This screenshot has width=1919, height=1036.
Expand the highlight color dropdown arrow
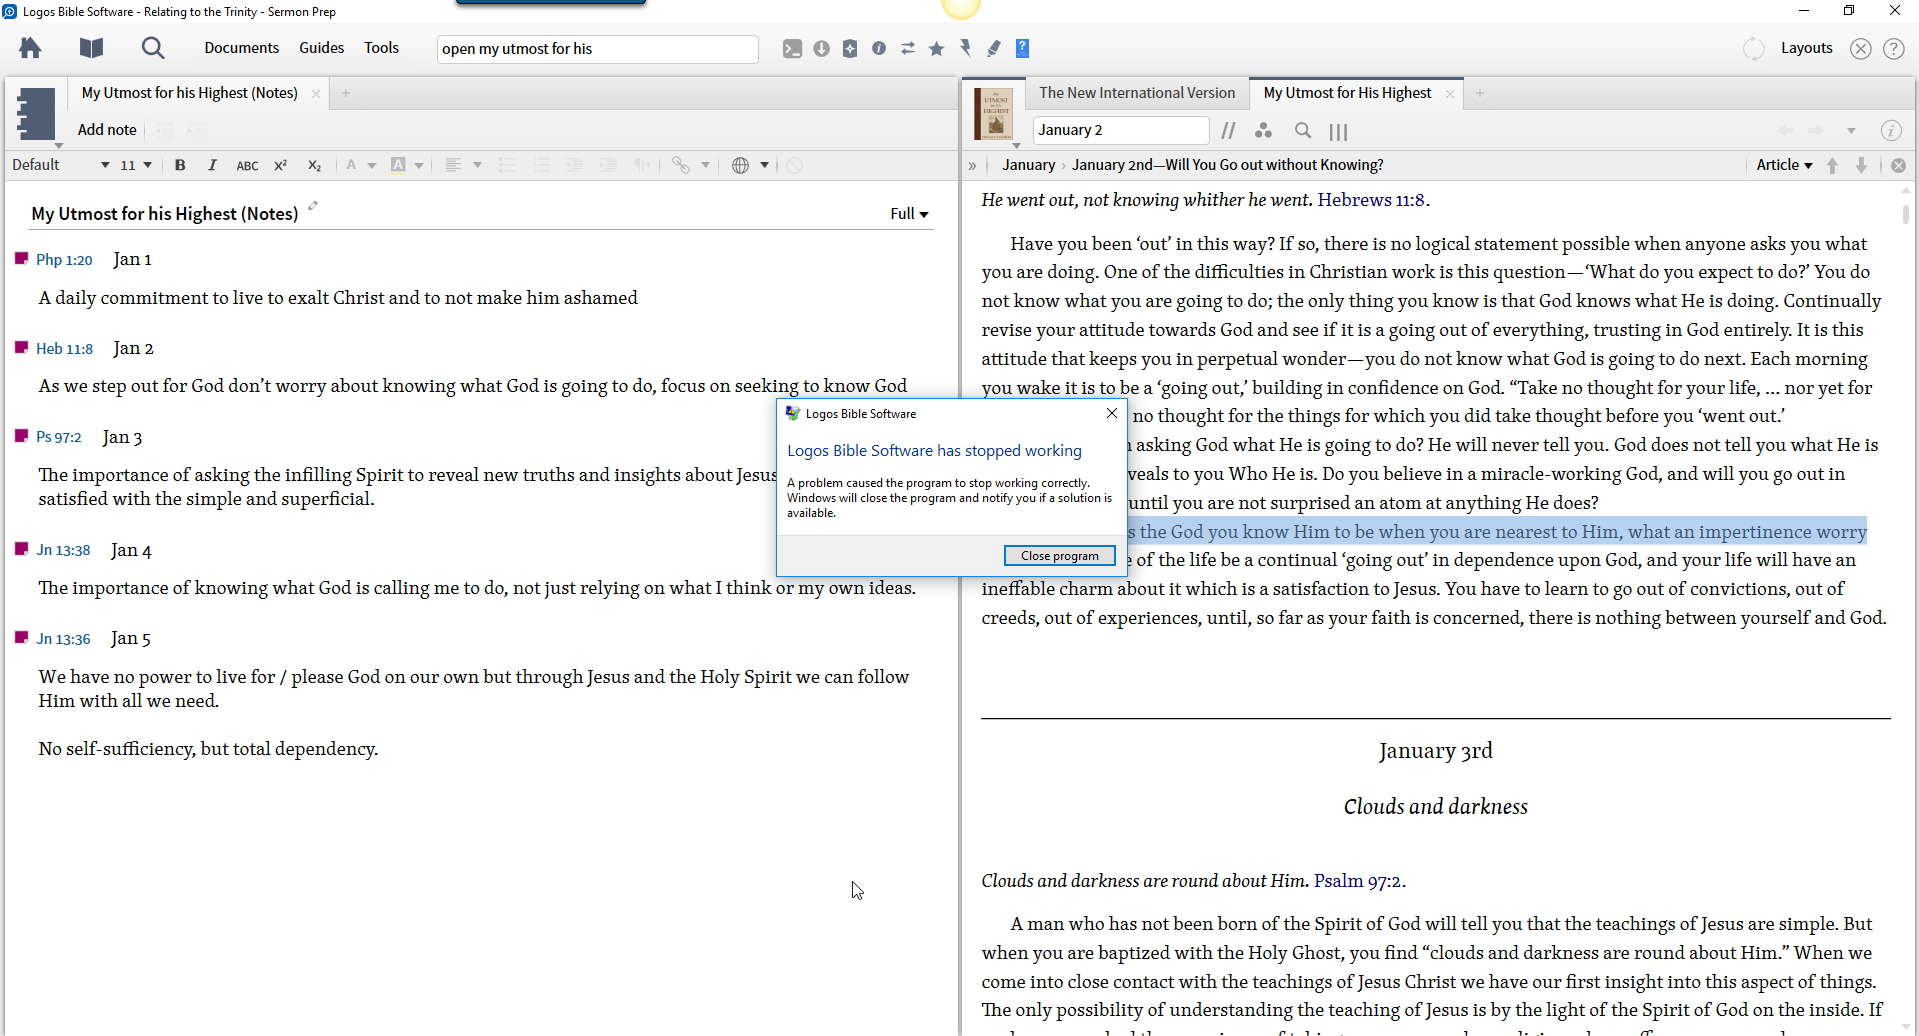coord(419,165)
